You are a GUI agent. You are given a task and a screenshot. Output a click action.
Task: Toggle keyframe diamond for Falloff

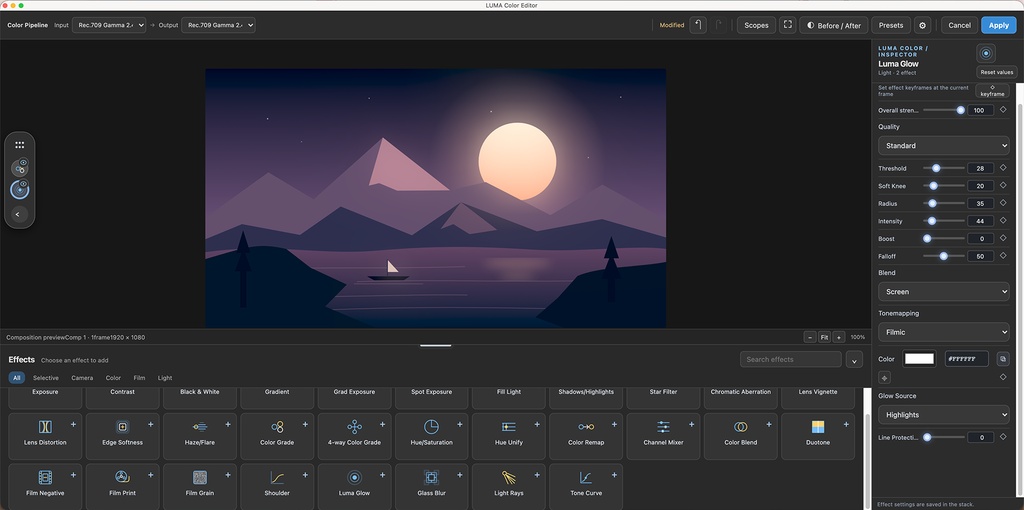click(x=1003, y=256)
